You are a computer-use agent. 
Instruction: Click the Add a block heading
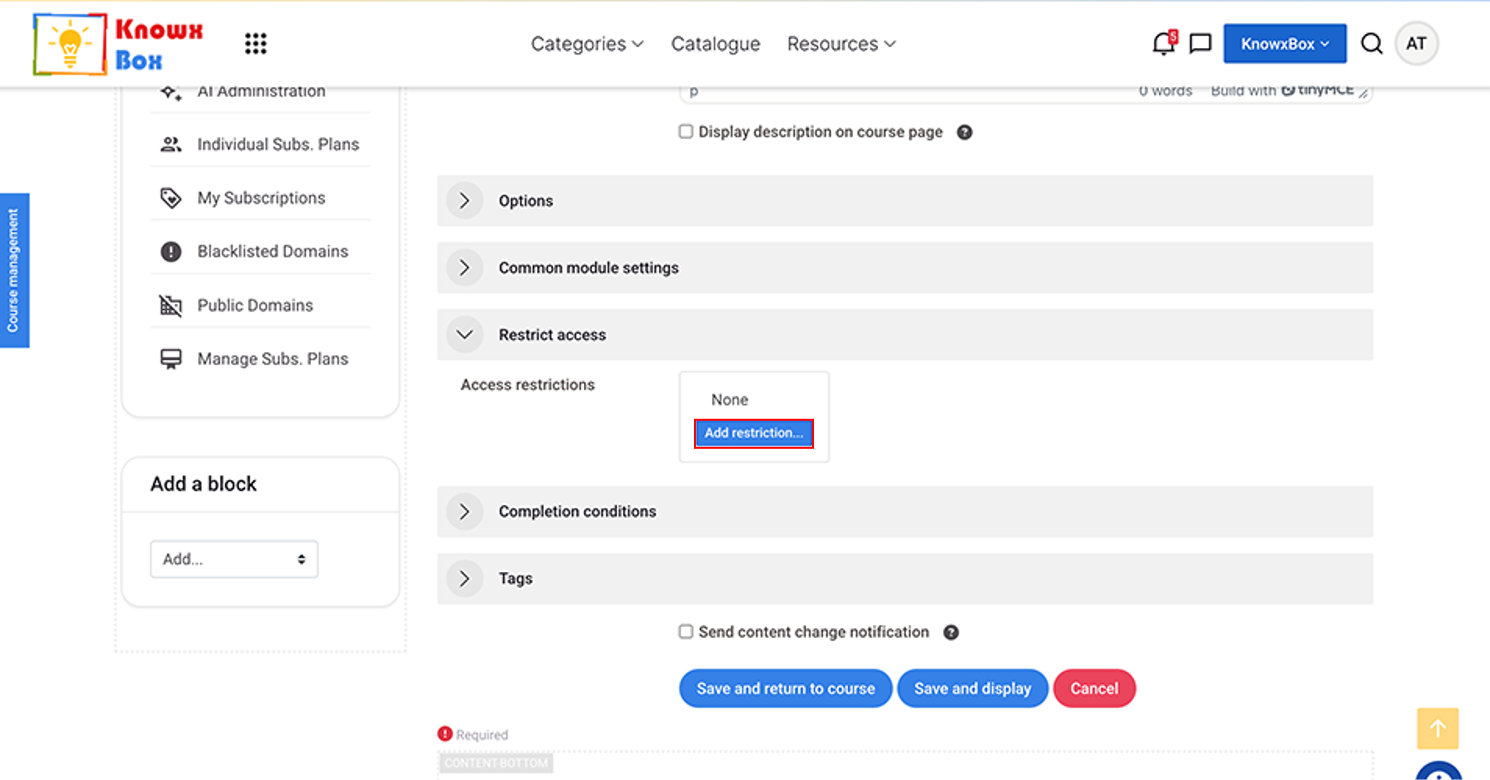[x=204, y=484]
